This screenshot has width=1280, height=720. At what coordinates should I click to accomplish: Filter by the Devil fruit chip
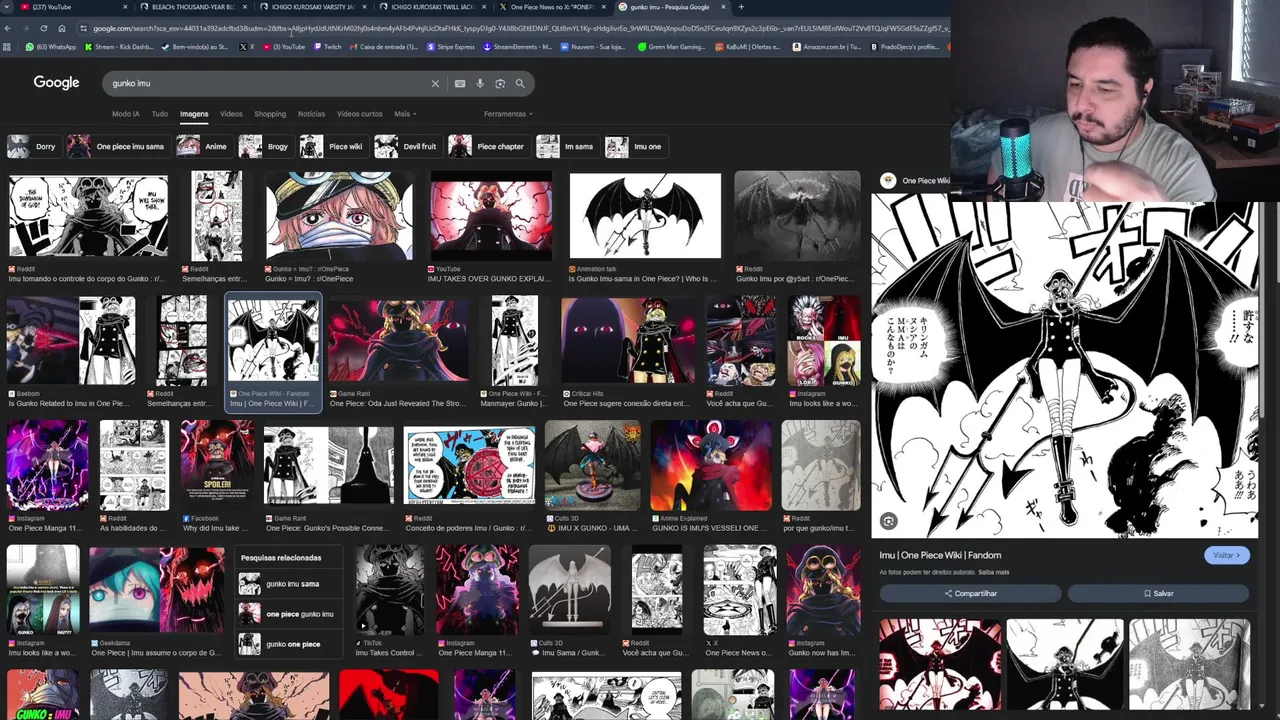click(407, 146)
